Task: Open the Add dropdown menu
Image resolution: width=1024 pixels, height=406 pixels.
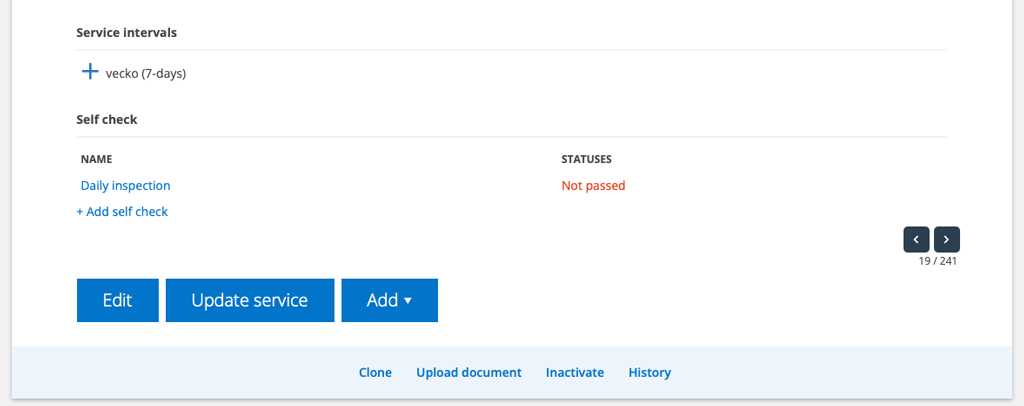Action: point(389,300)
